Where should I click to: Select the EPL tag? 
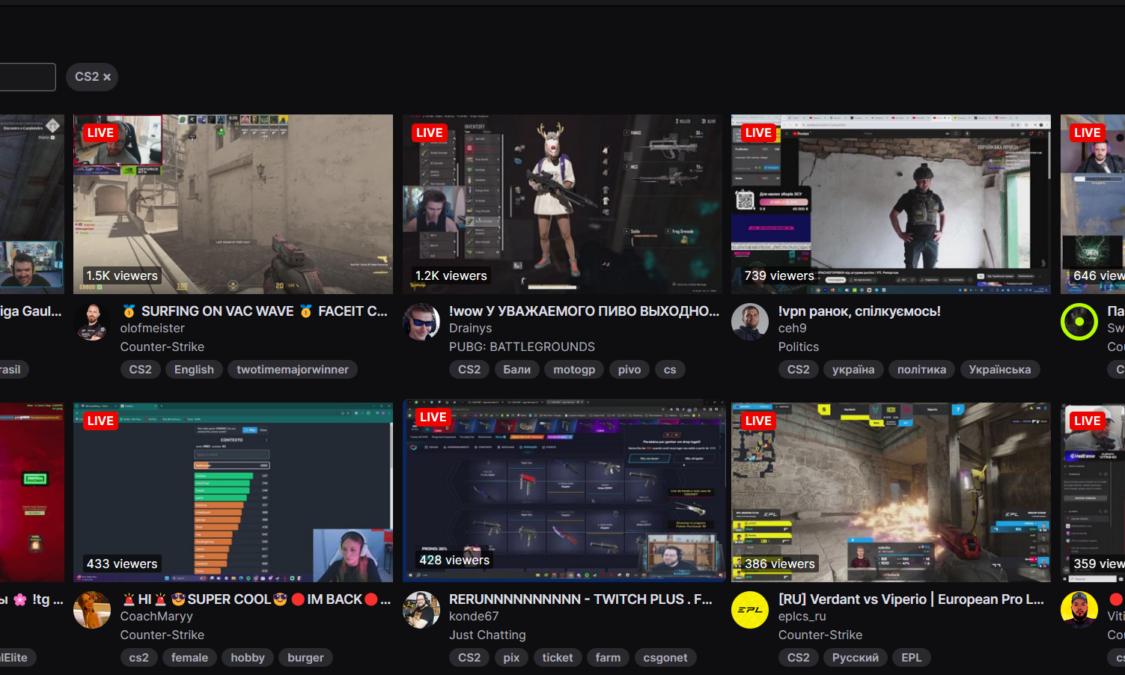click(911, 657)
